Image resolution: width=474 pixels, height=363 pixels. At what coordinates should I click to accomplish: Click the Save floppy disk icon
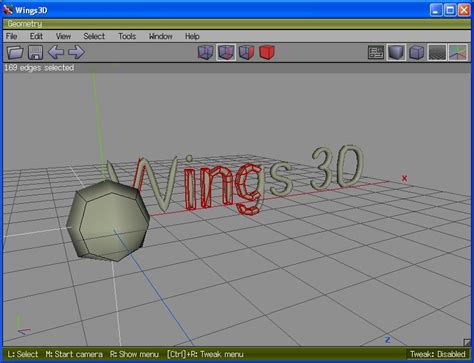point(35,52)
